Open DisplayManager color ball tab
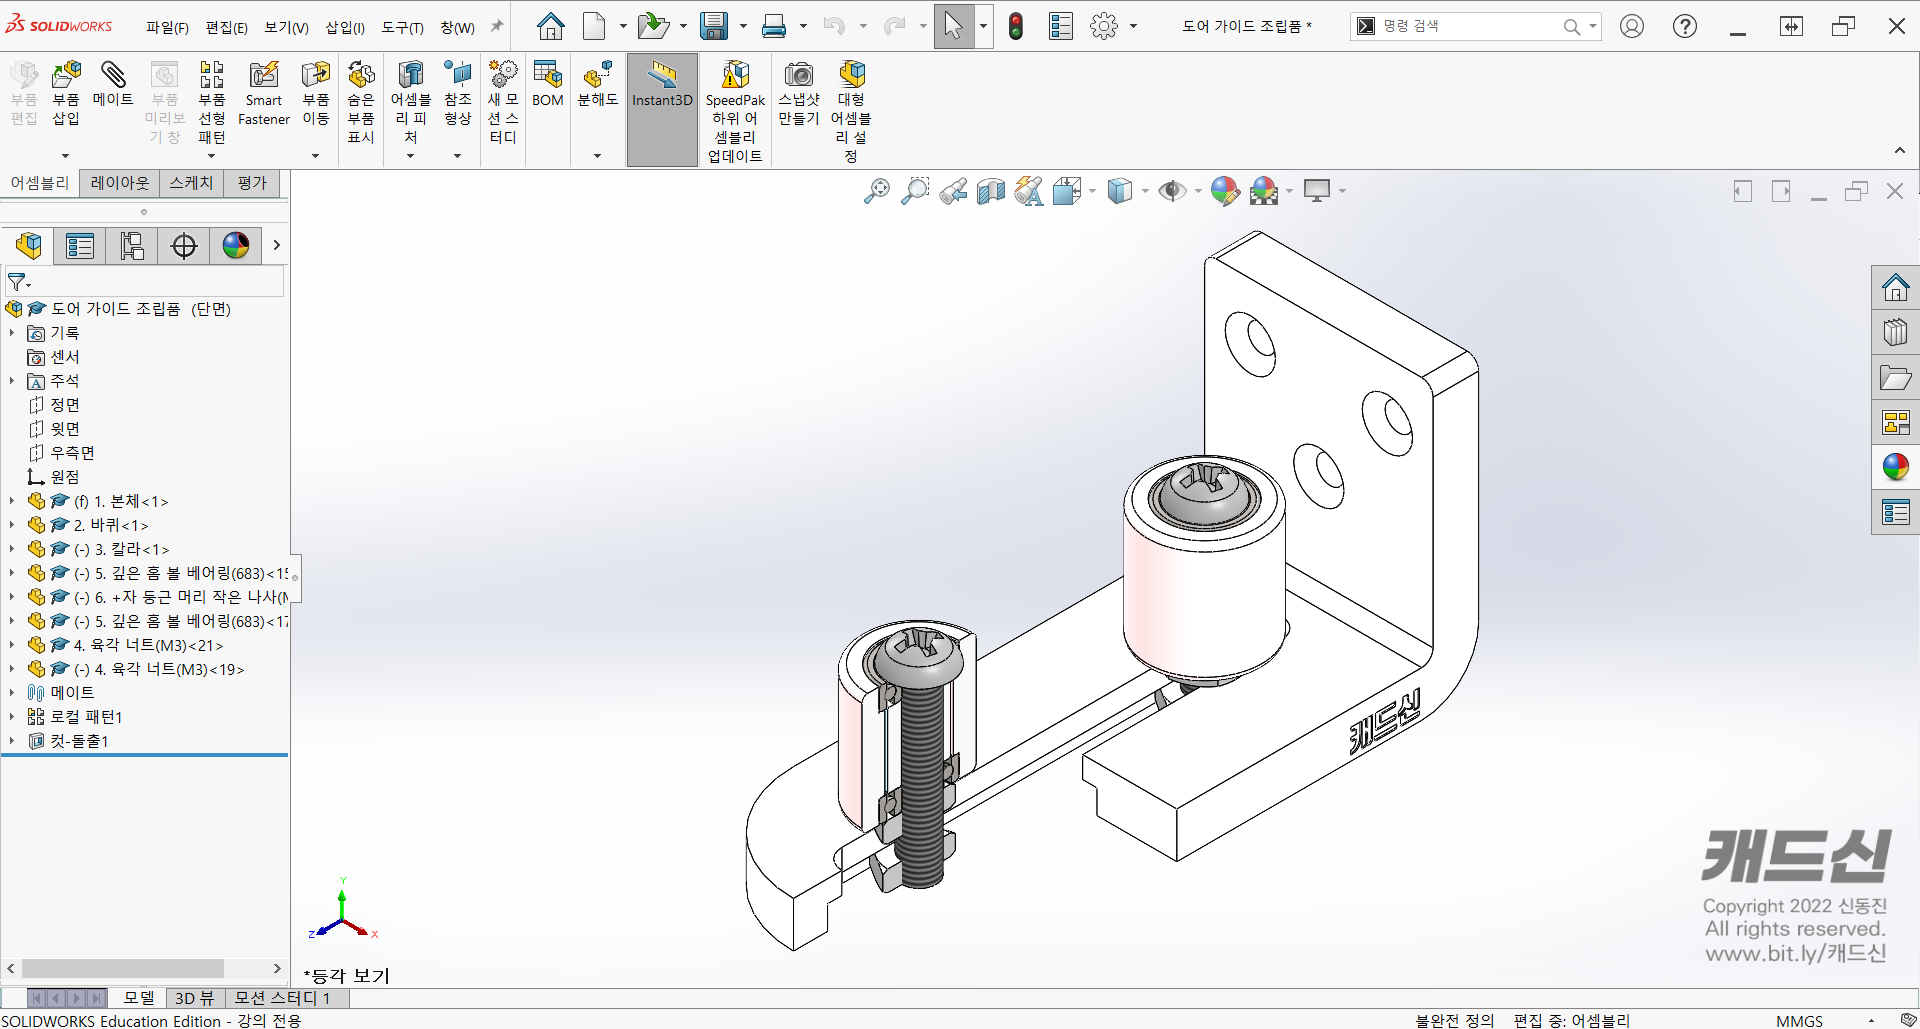 click(236, 246)
